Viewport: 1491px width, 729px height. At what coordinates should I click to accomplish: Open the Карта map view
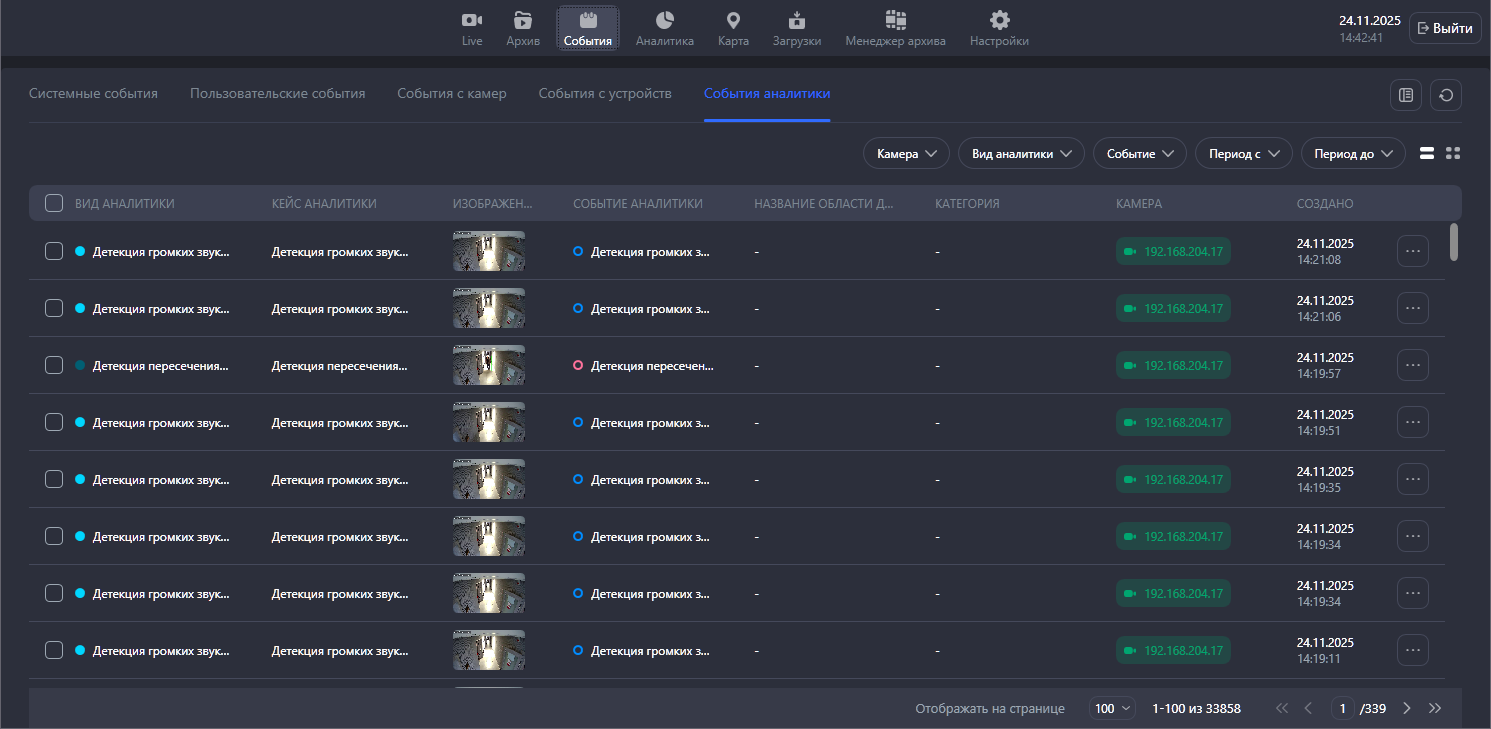tap(733, 28)
